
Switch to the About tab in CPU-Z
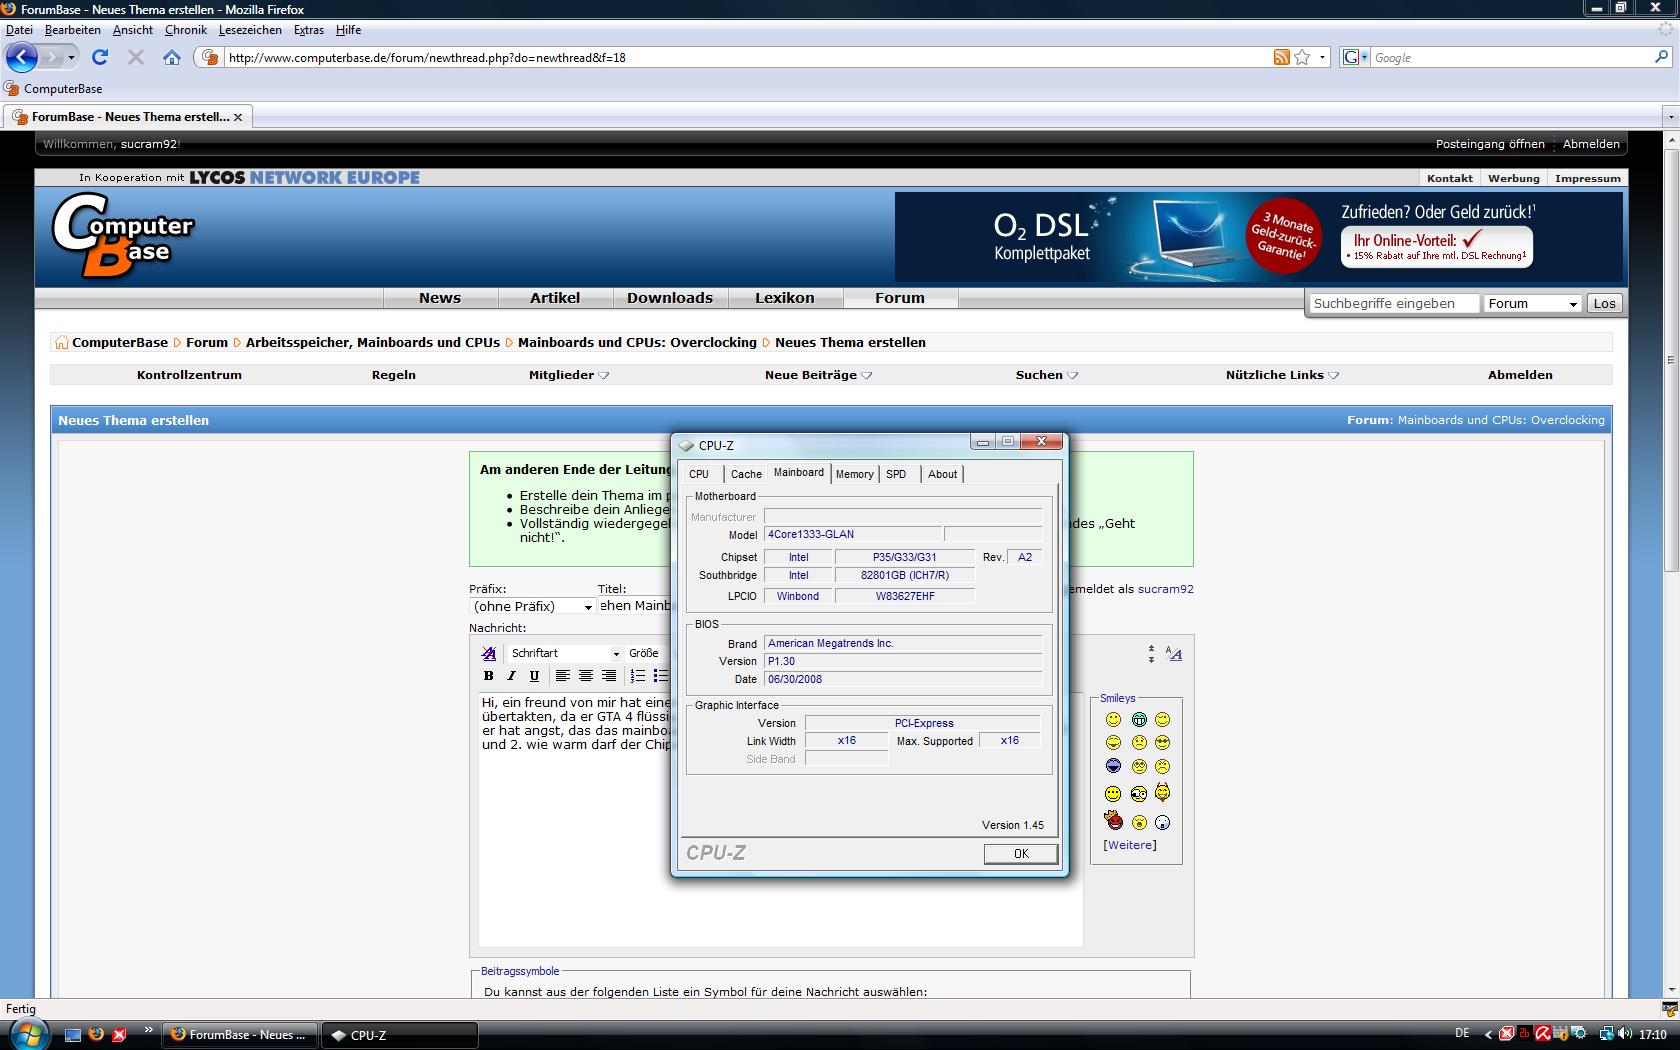(942, 474)
